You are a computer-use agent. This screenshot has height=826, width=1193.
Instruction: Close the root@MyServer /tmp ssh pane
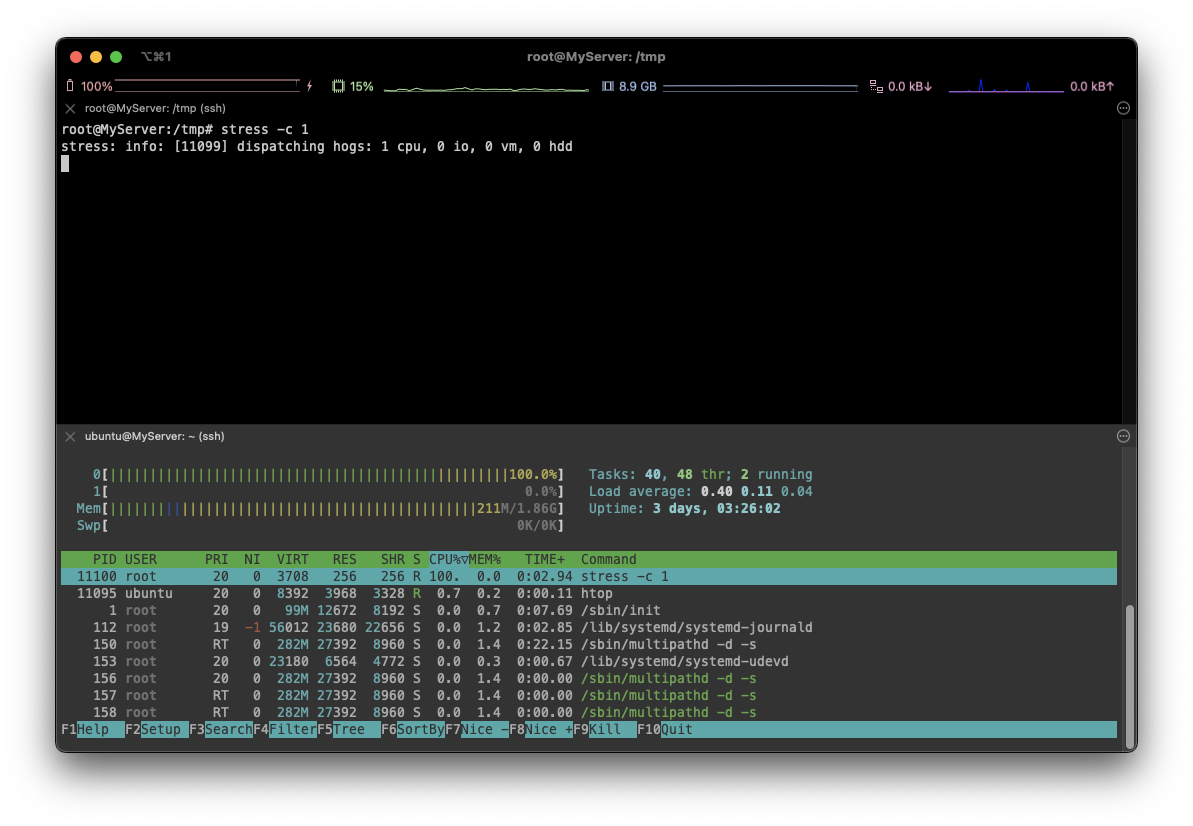pos(70,108)
